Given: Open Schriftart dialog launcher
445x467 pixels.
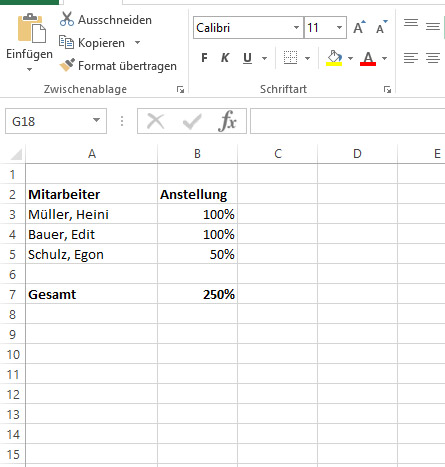Looking at the screenshot, I should pyautogui.click(x=387, y=89).
